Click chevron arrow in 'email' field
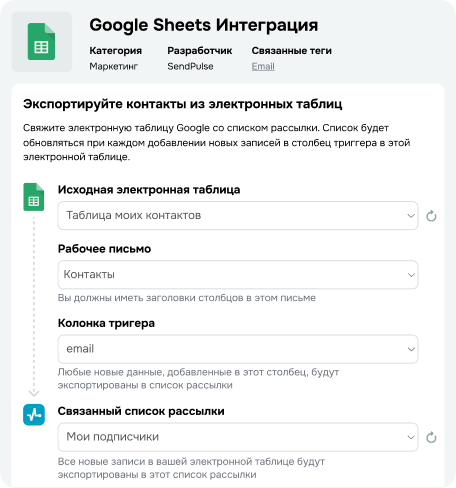 point(411,349)
